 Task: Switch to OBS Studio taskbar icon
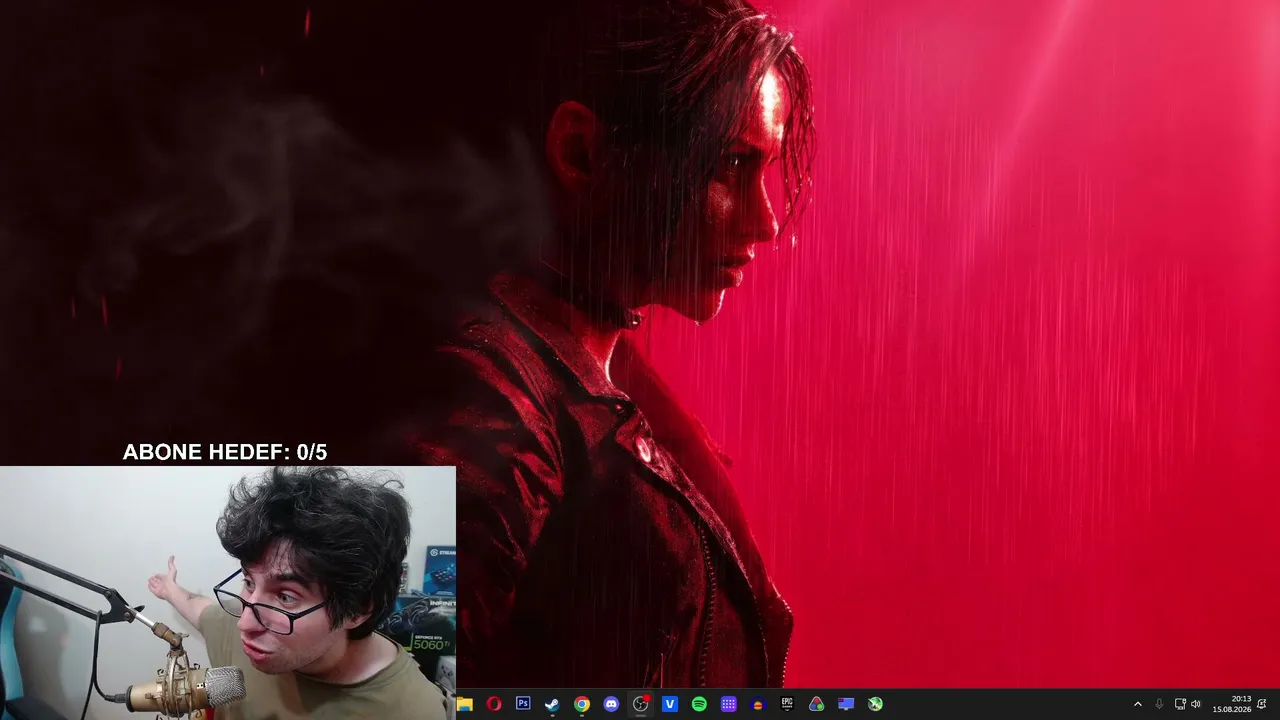[x=641, y=704]
